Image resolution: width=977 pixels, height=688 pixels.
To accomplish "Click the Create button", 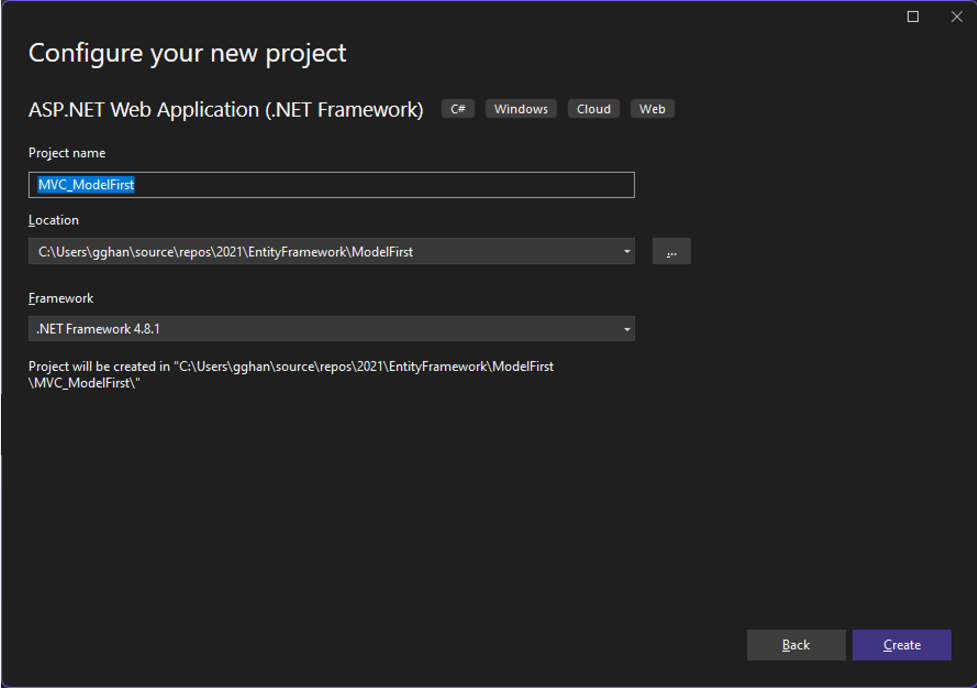I will (902, 645).
